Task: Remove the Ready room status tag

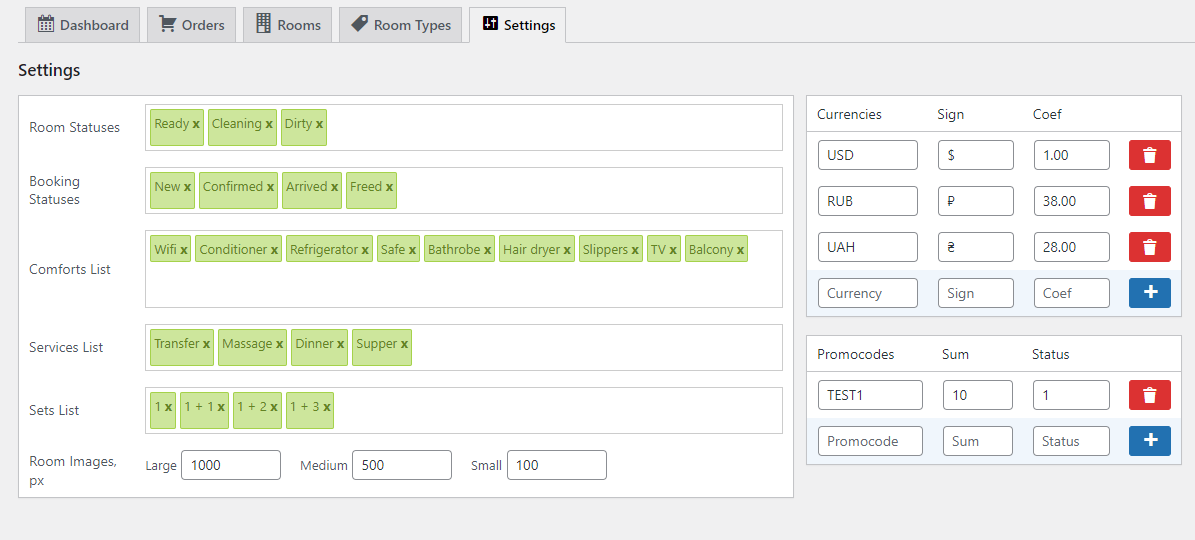Action: point(196,123)
